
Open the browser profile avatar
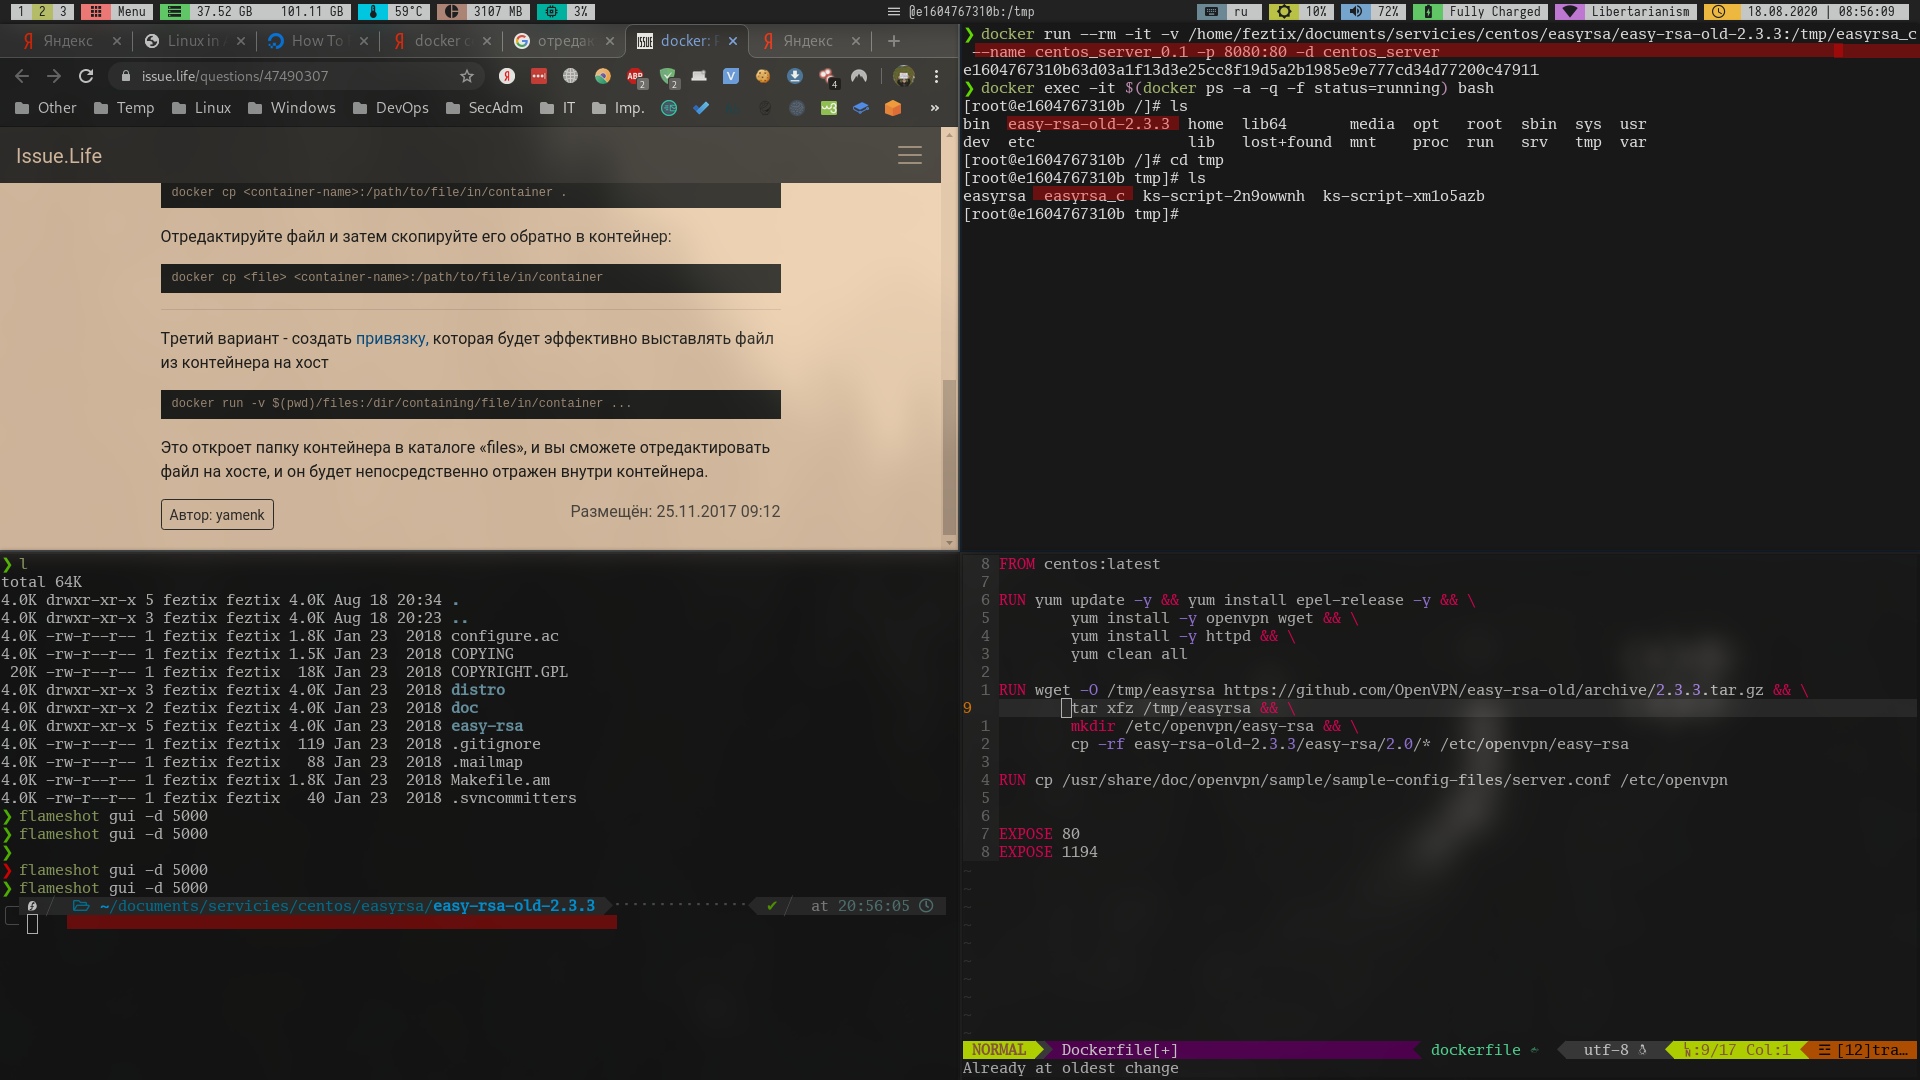(903, 76)
